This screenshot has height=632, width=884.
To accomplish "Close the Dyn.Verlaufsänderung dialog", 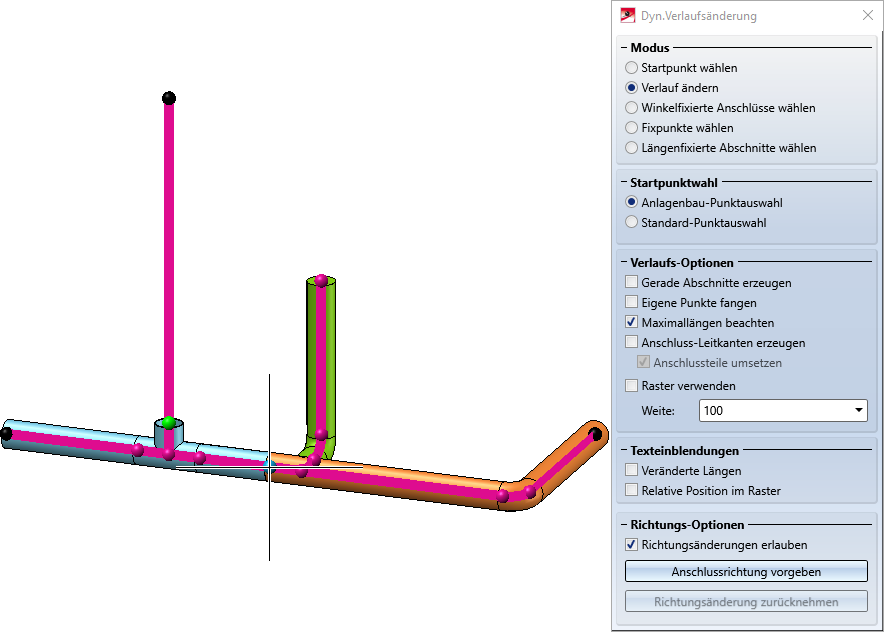I will tap(868, 15).
